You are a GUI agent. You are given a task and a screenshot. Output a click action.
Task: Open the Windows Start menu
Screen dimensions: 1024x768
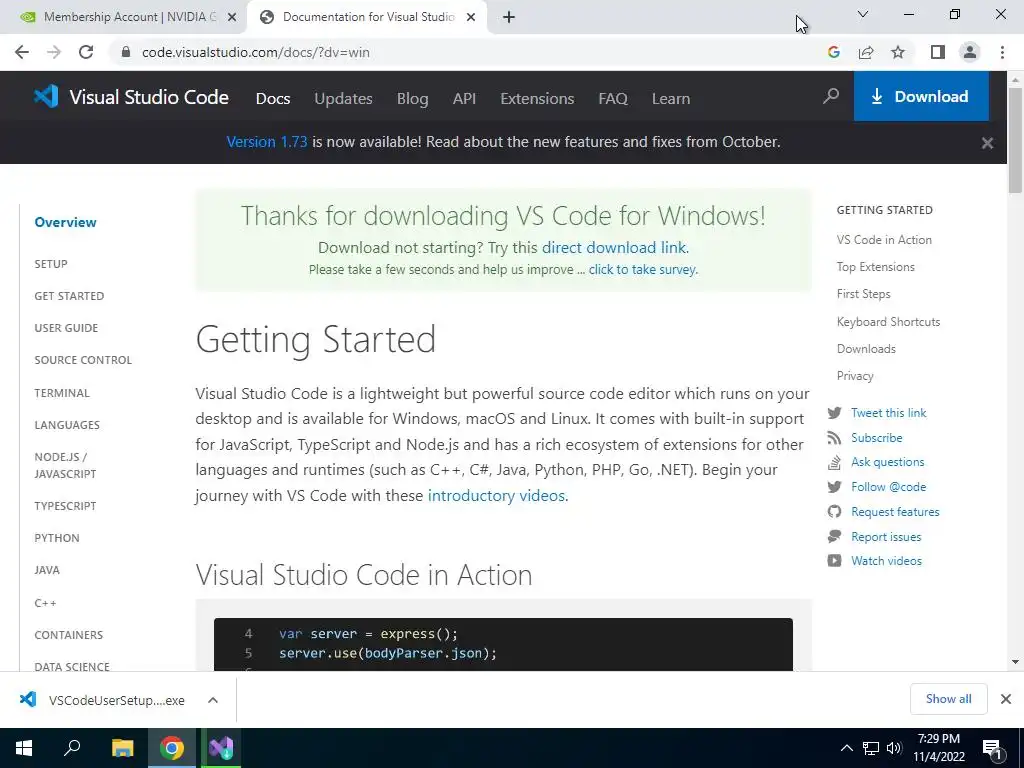click(24, 748)
